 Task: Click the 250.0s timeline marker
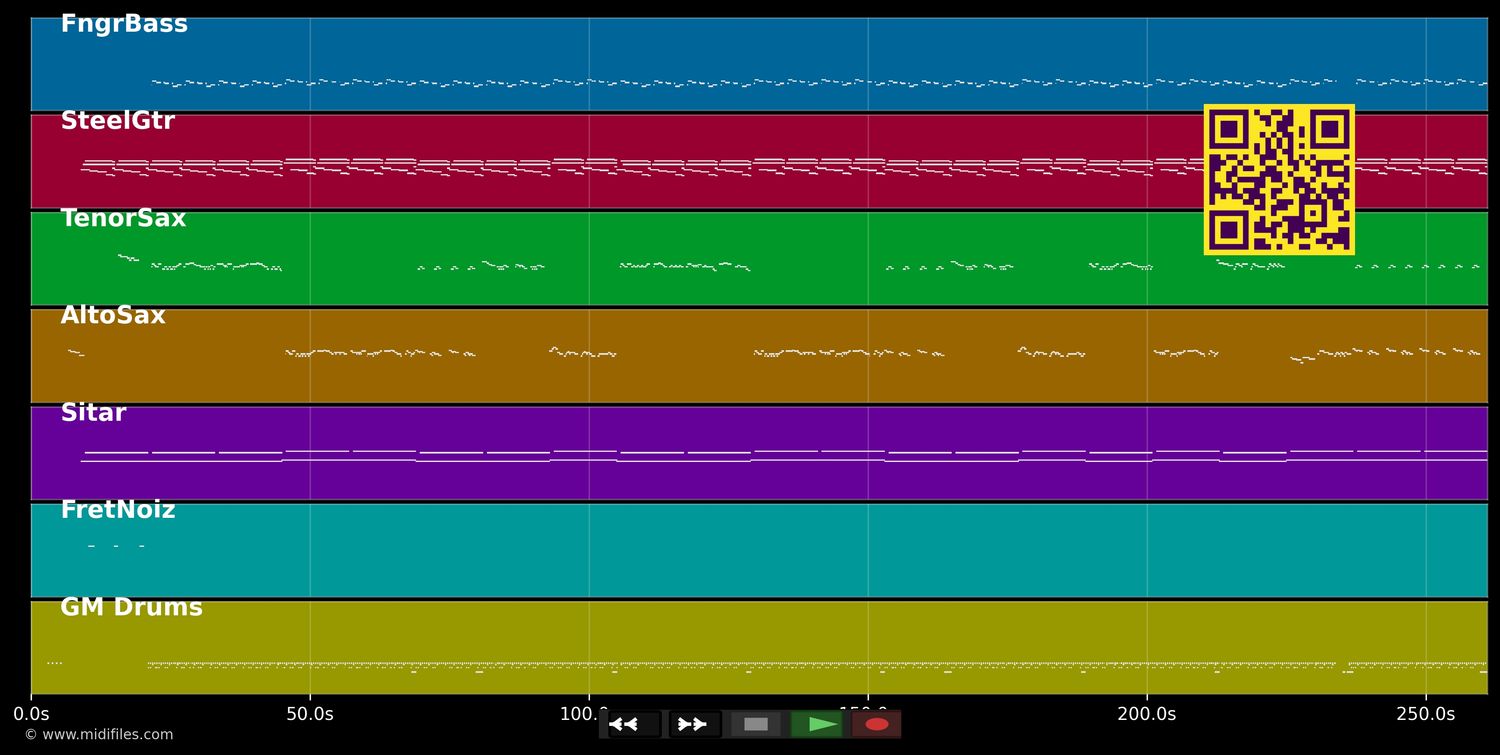[x=1426, y=714]
